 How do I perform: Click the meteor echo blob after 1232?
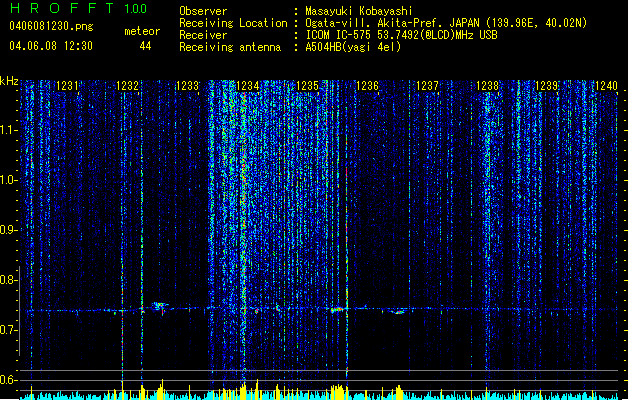click(160, 307)
